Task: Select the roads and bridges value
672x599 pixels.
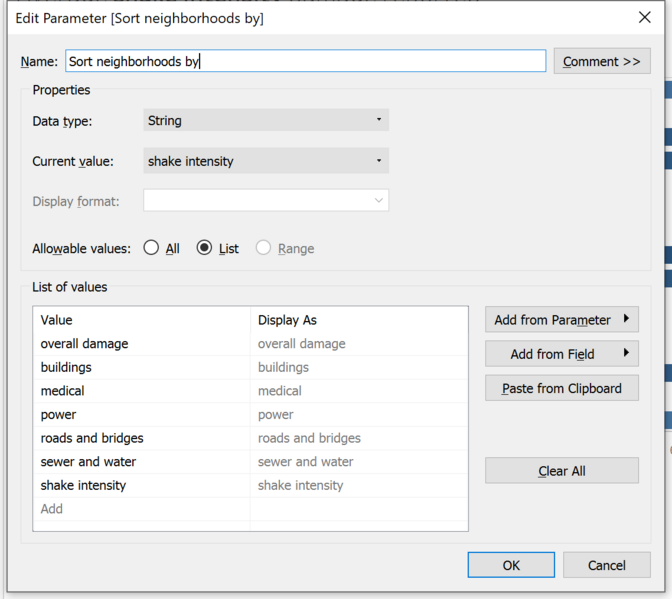Action: tap(92, 438)
